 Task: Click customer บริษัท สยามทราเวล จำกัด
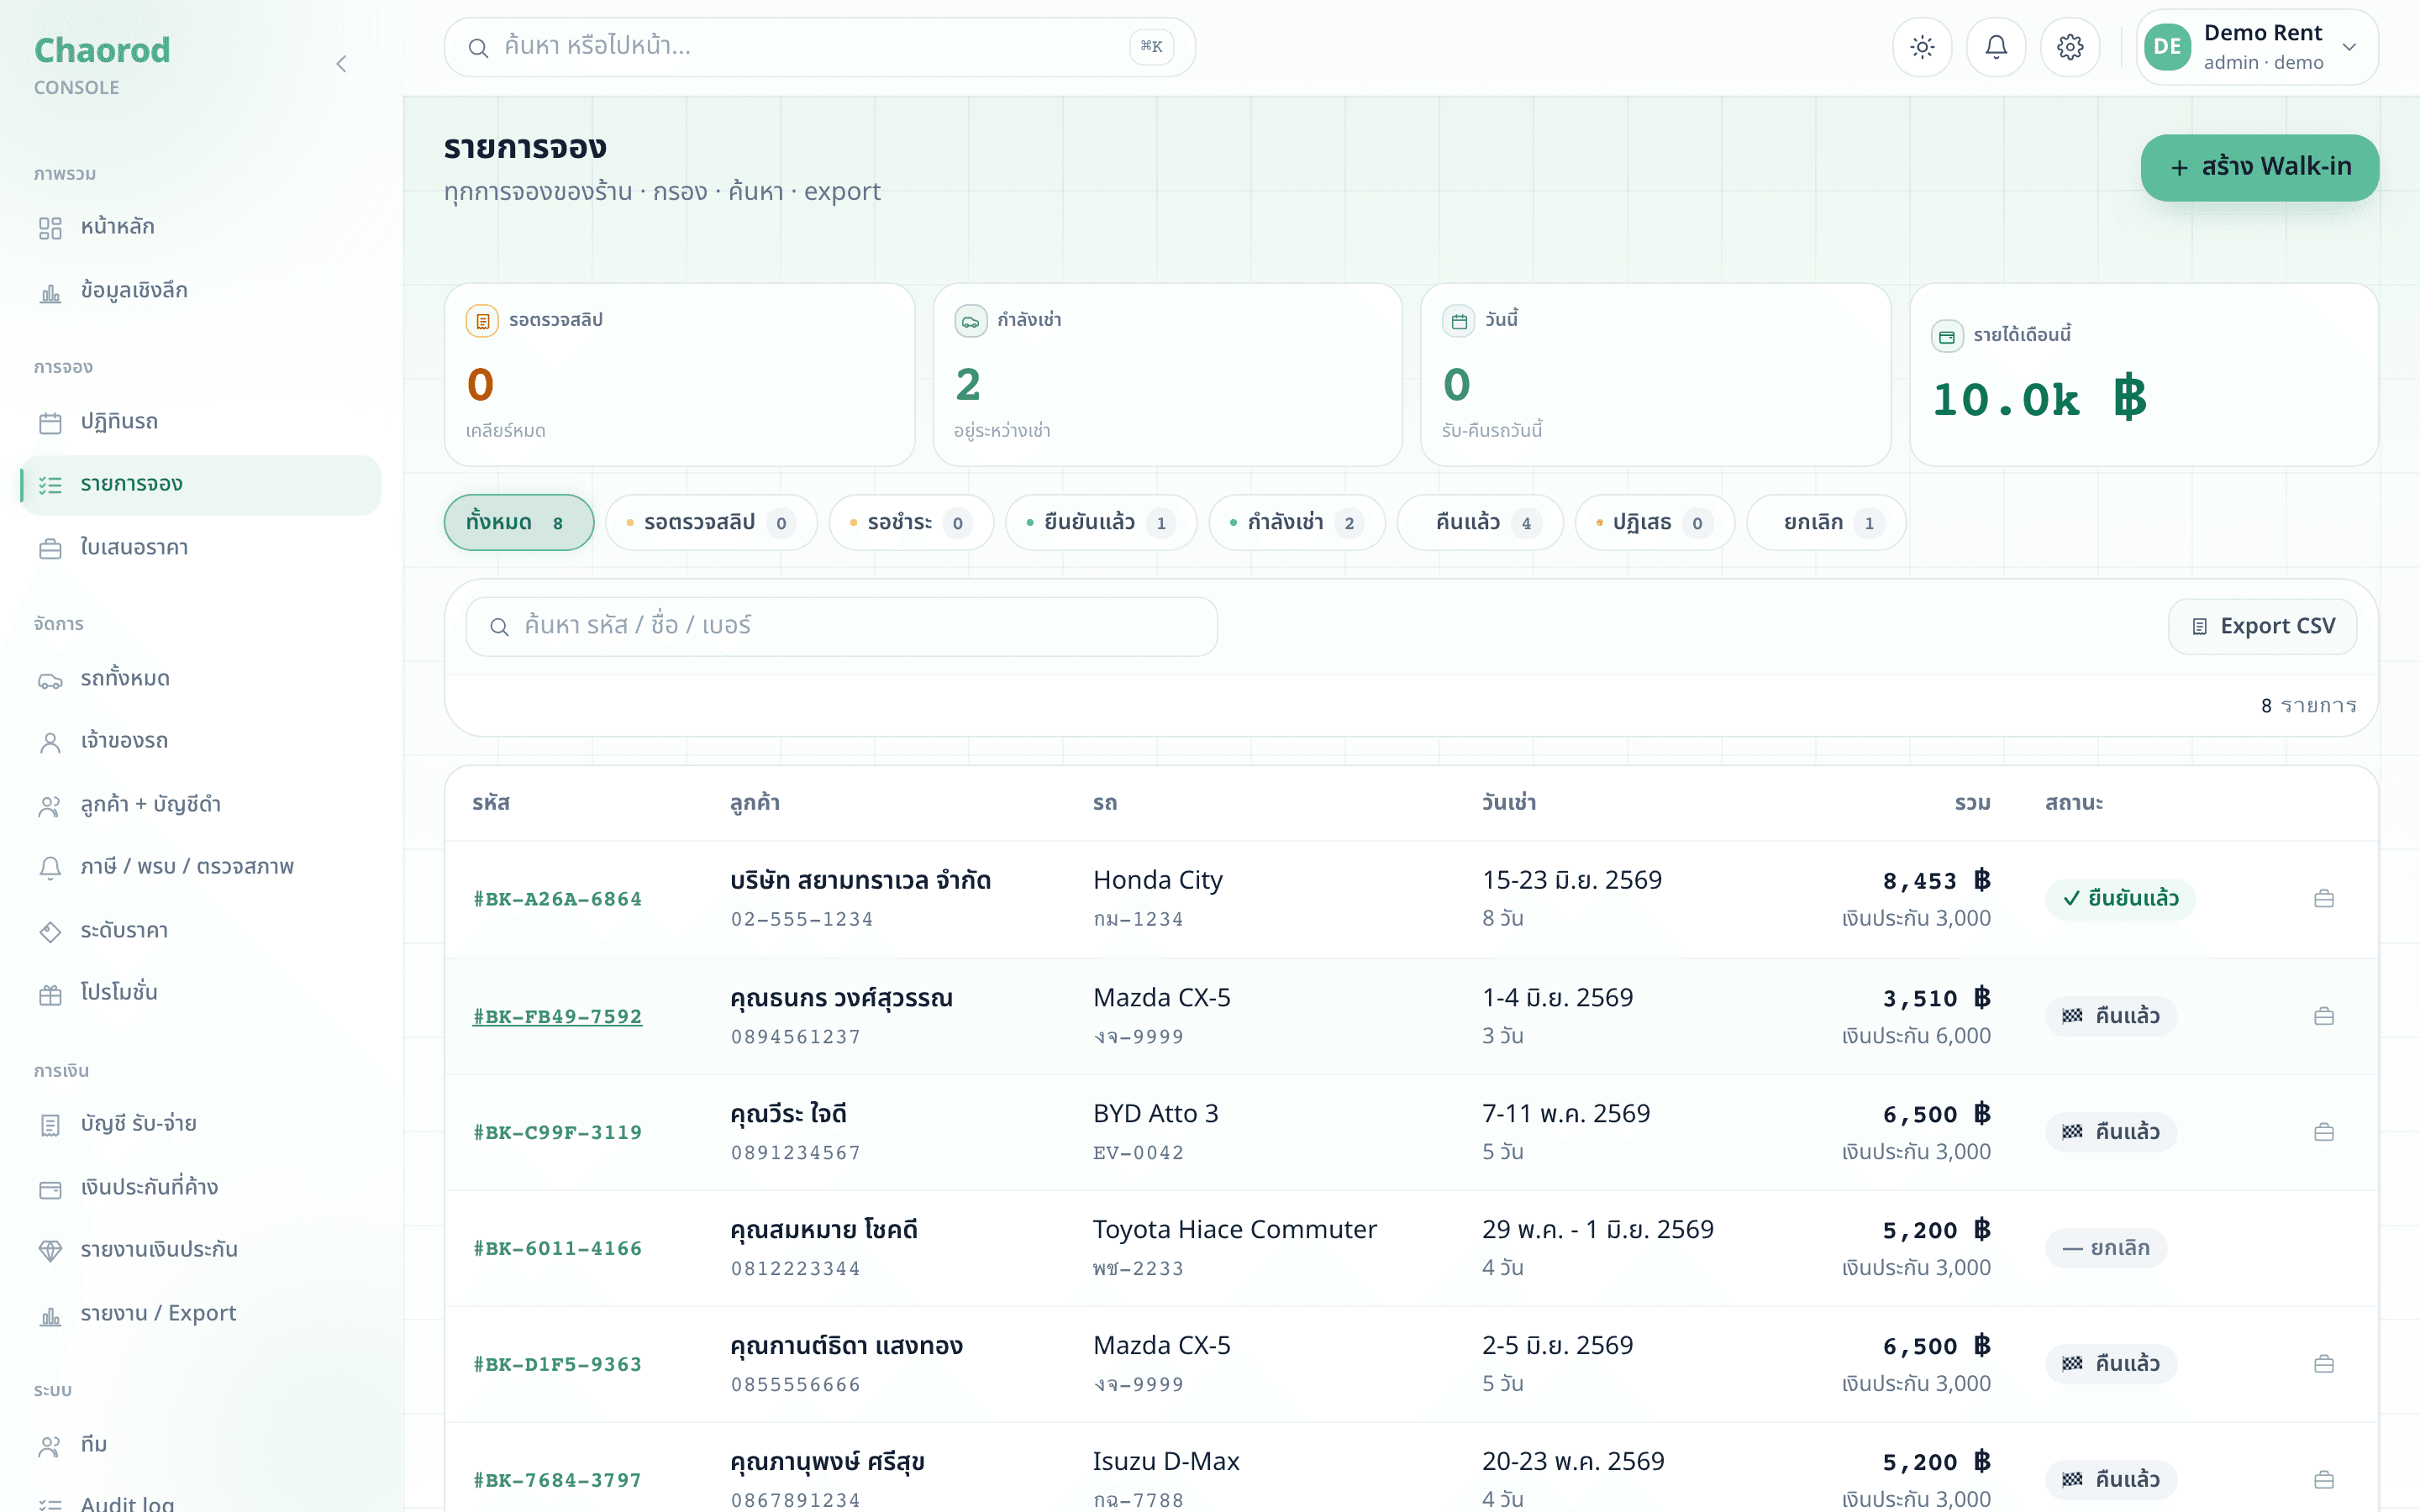tap(860, 881)
